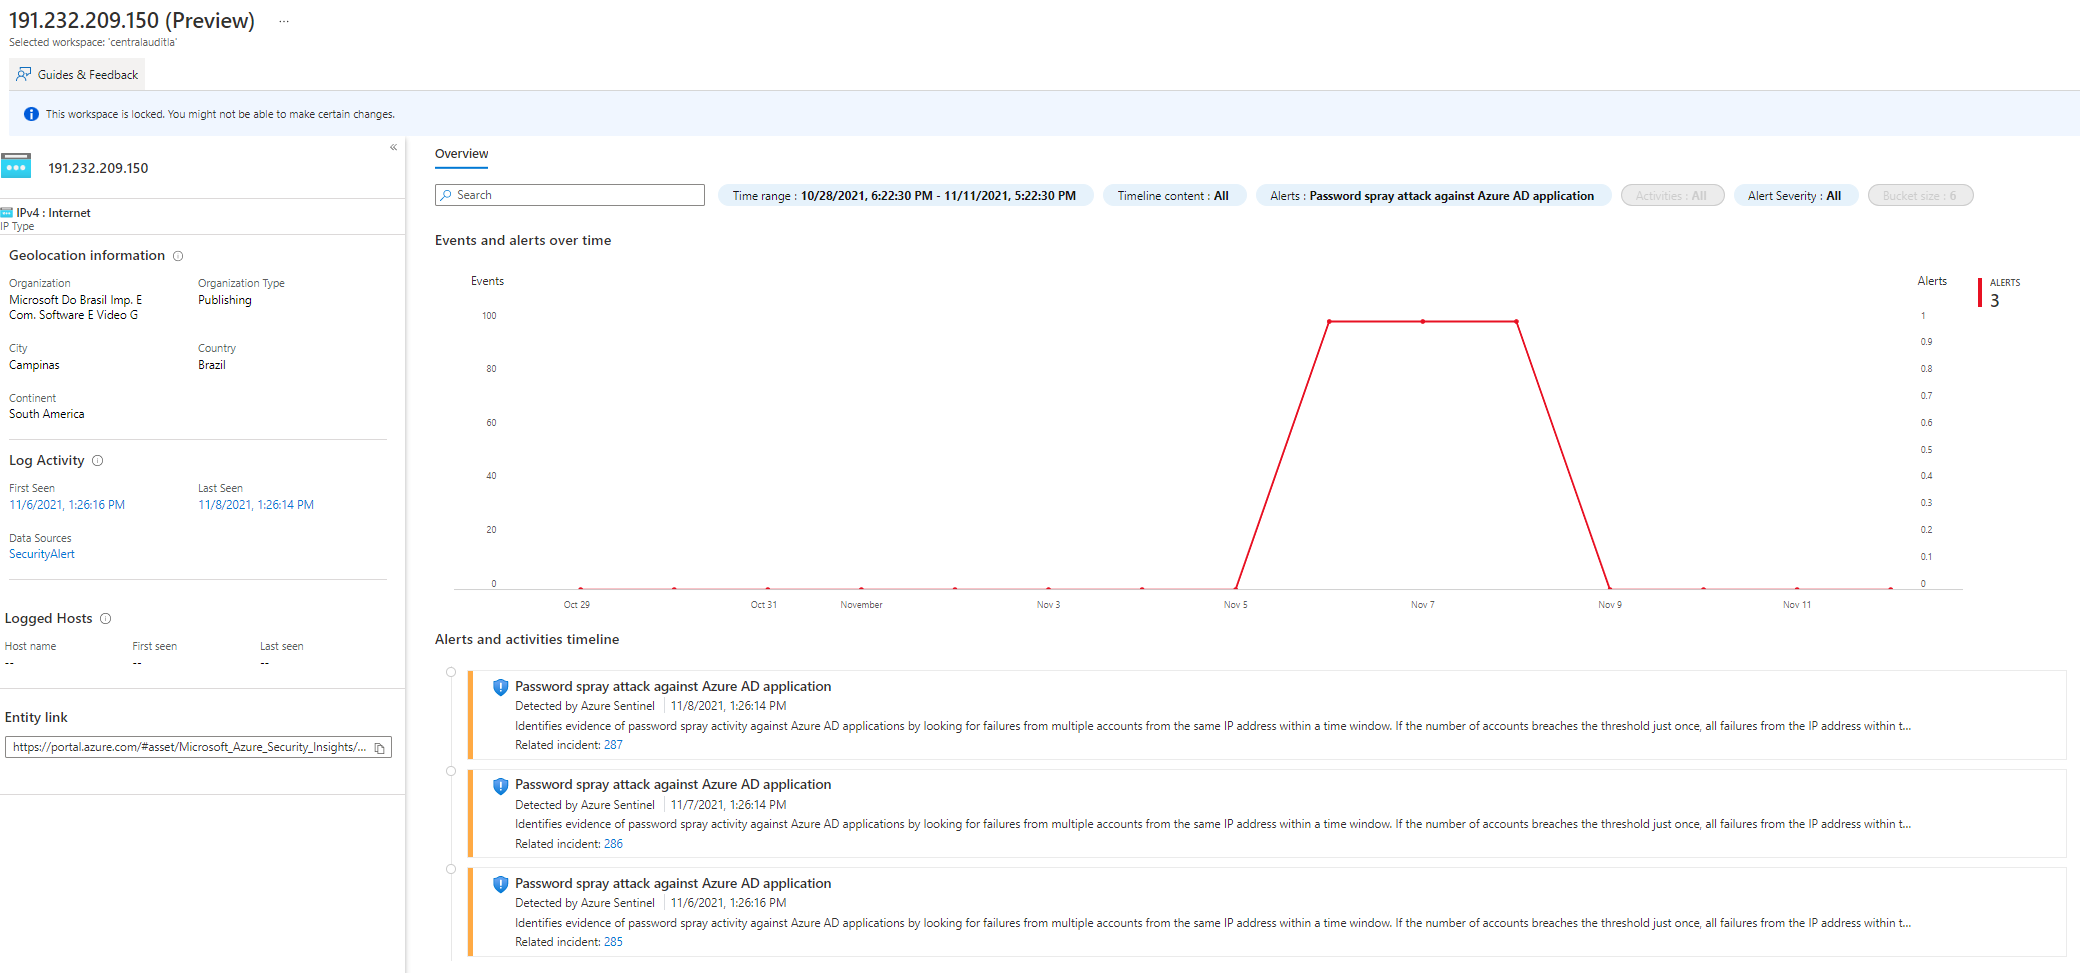
Task: Click the Events and alerts over time heading
Action: point(523,241)
